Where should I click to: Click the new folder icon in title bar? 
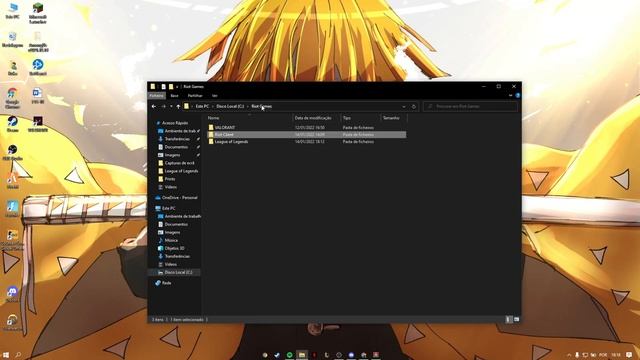(171, 87)
